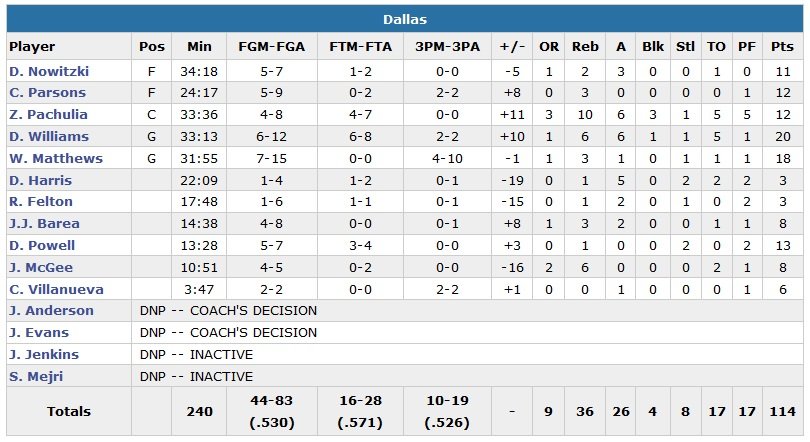Open W. Matthews player profile
The height and width of the screenshot is (442, 810).
[56, 159]
